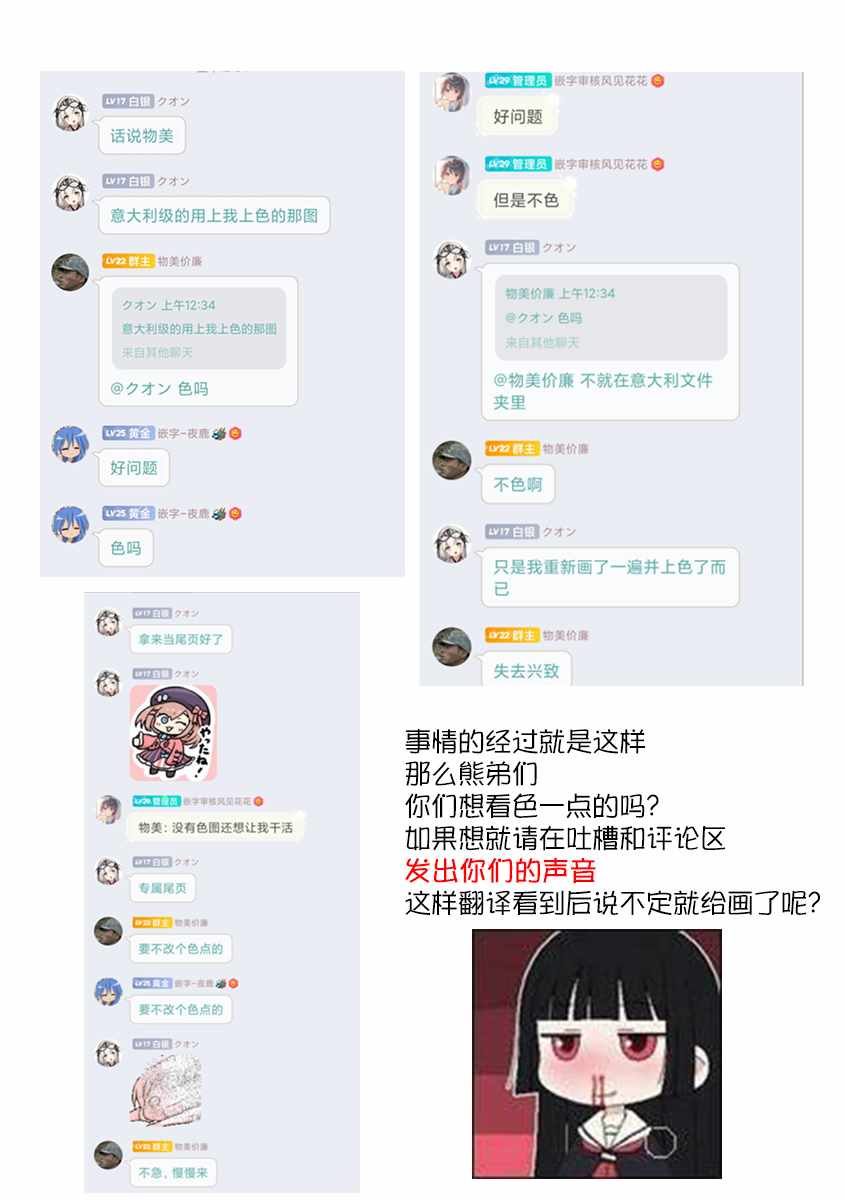Click the LV25 黄金 badge above '色吗' bubble

128,513
